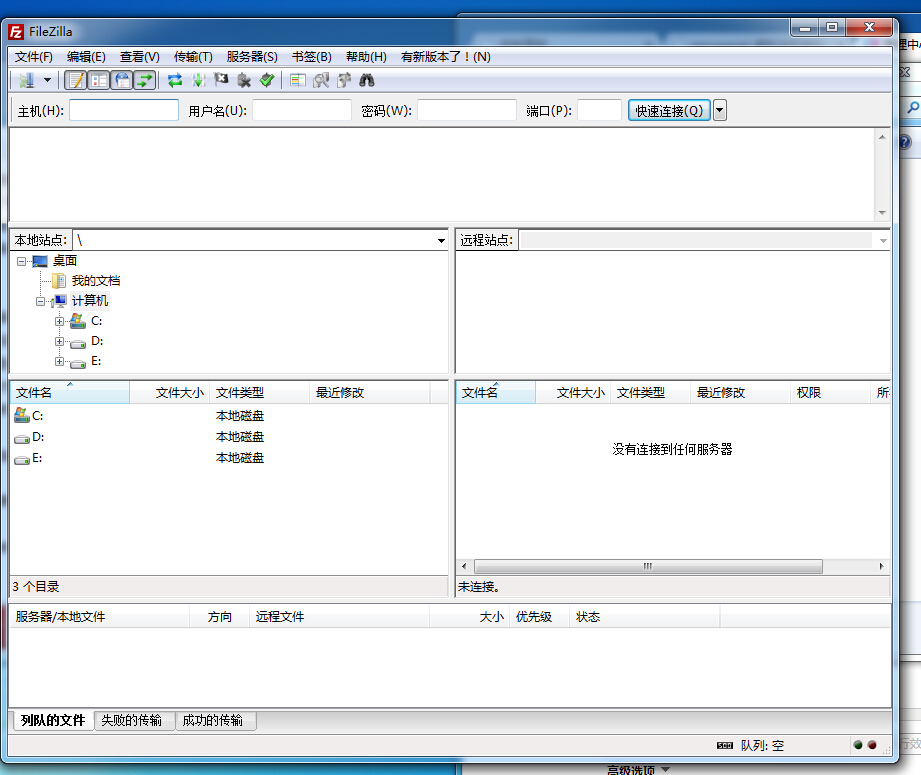921x775 pixels.
Task: Open the 帮助(H) menu
Action: click(x=366, y=57)
